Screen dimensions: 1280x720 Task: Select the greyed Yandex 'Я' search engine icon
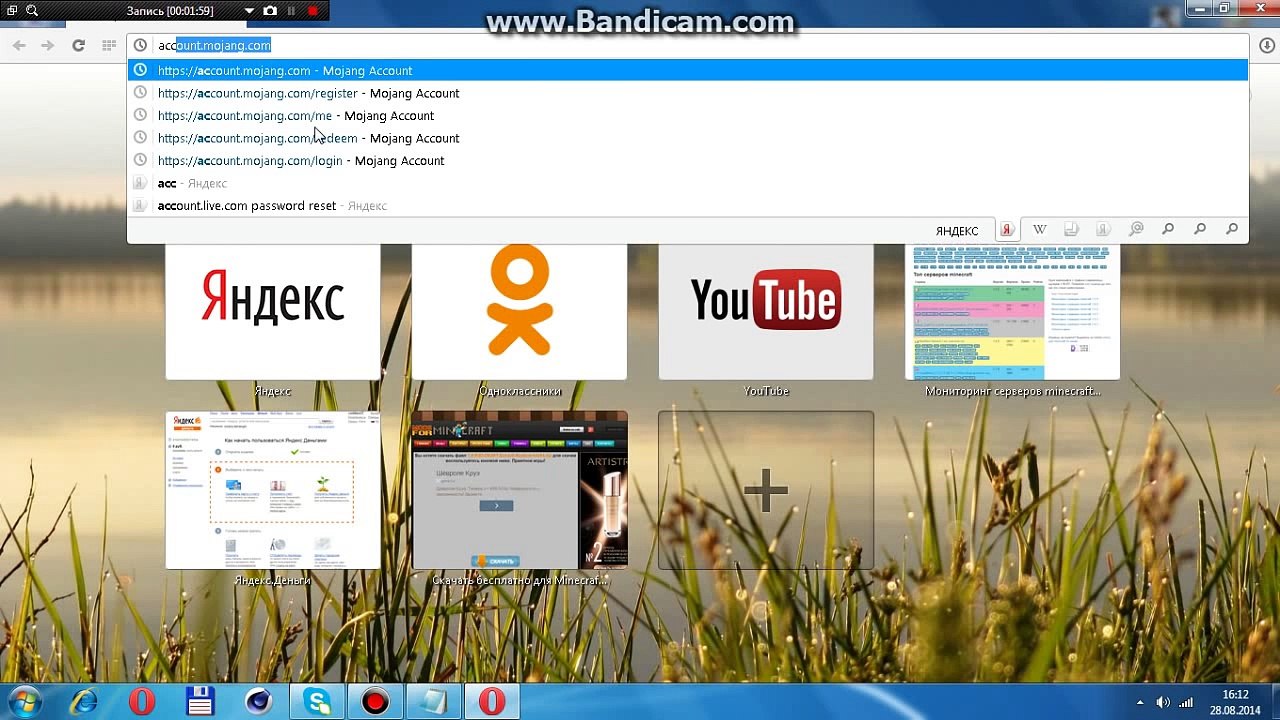point(1103,230)
